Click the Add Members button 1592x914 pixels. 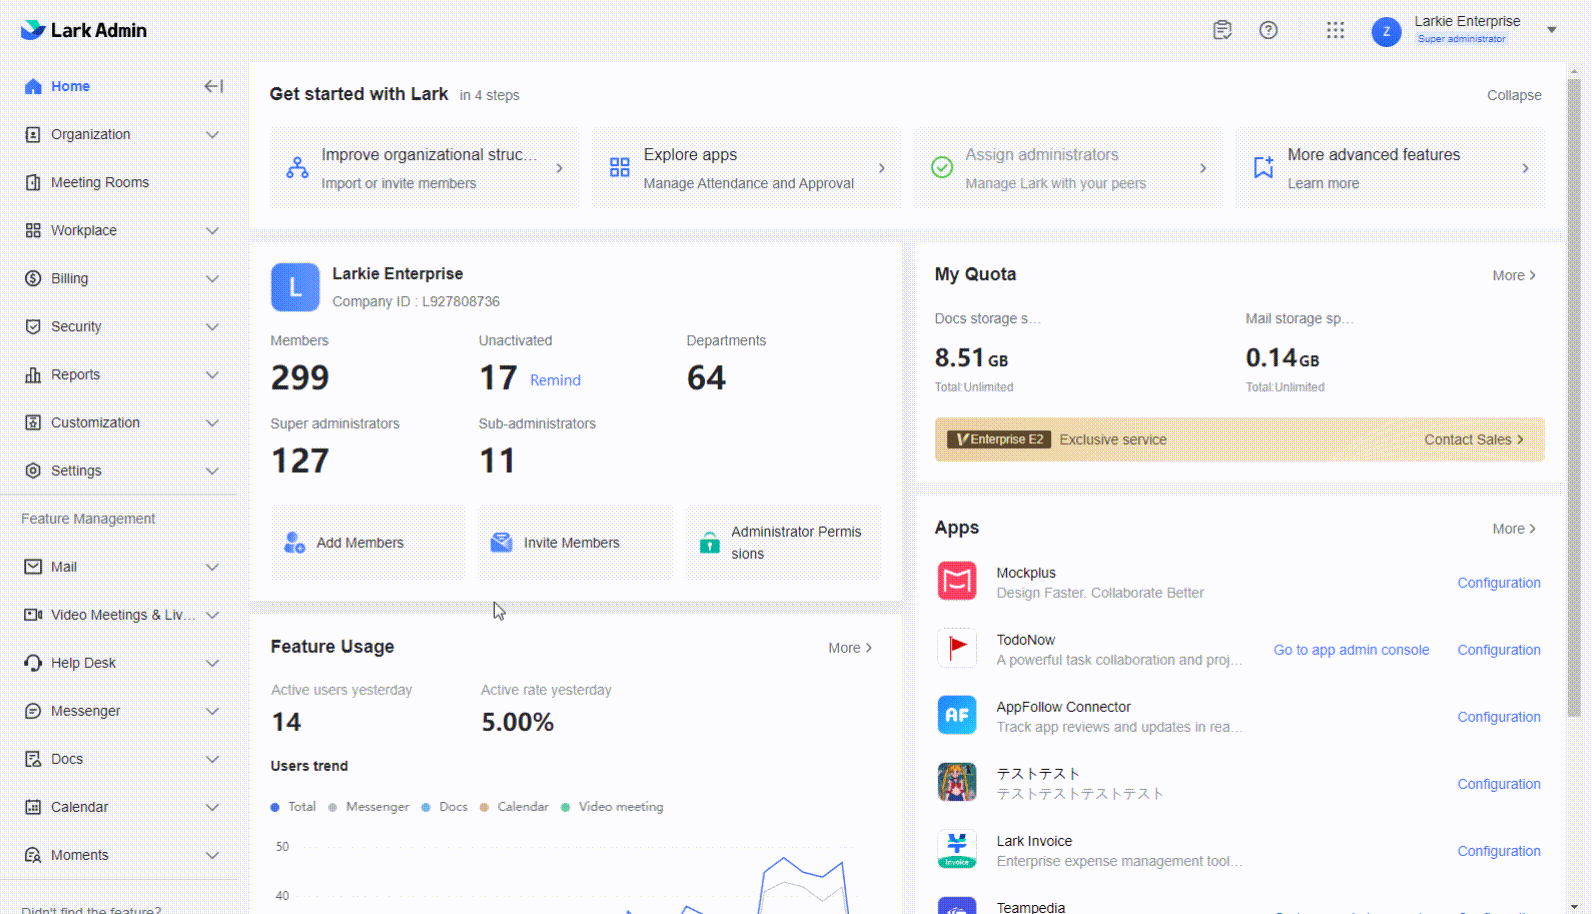(x=367, y=542)
